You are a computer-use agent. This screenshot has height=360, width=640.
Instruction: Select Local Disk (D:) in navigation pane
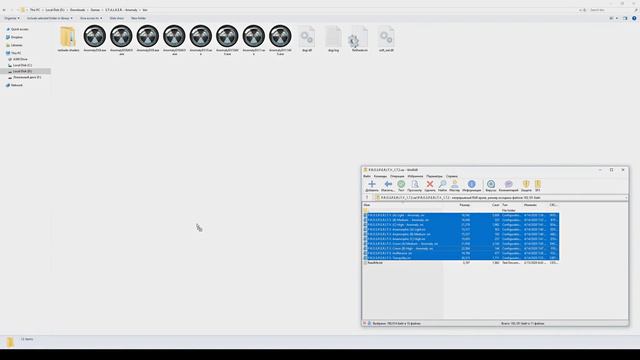[x=22, y=71]
